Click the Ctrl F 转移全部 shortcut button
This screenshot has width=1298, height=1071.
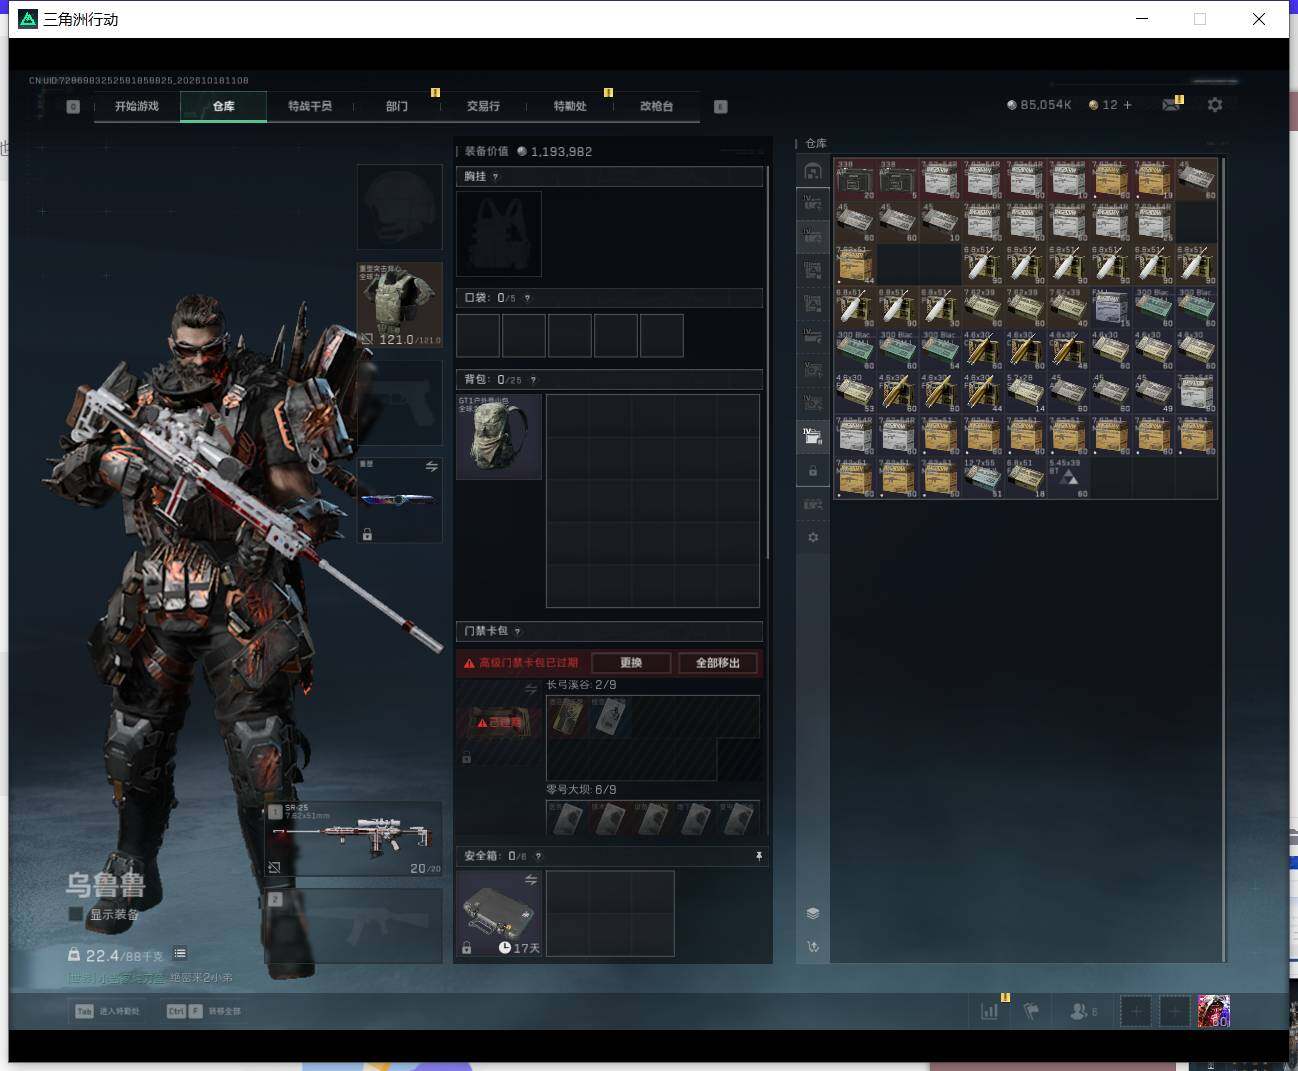203,1011
